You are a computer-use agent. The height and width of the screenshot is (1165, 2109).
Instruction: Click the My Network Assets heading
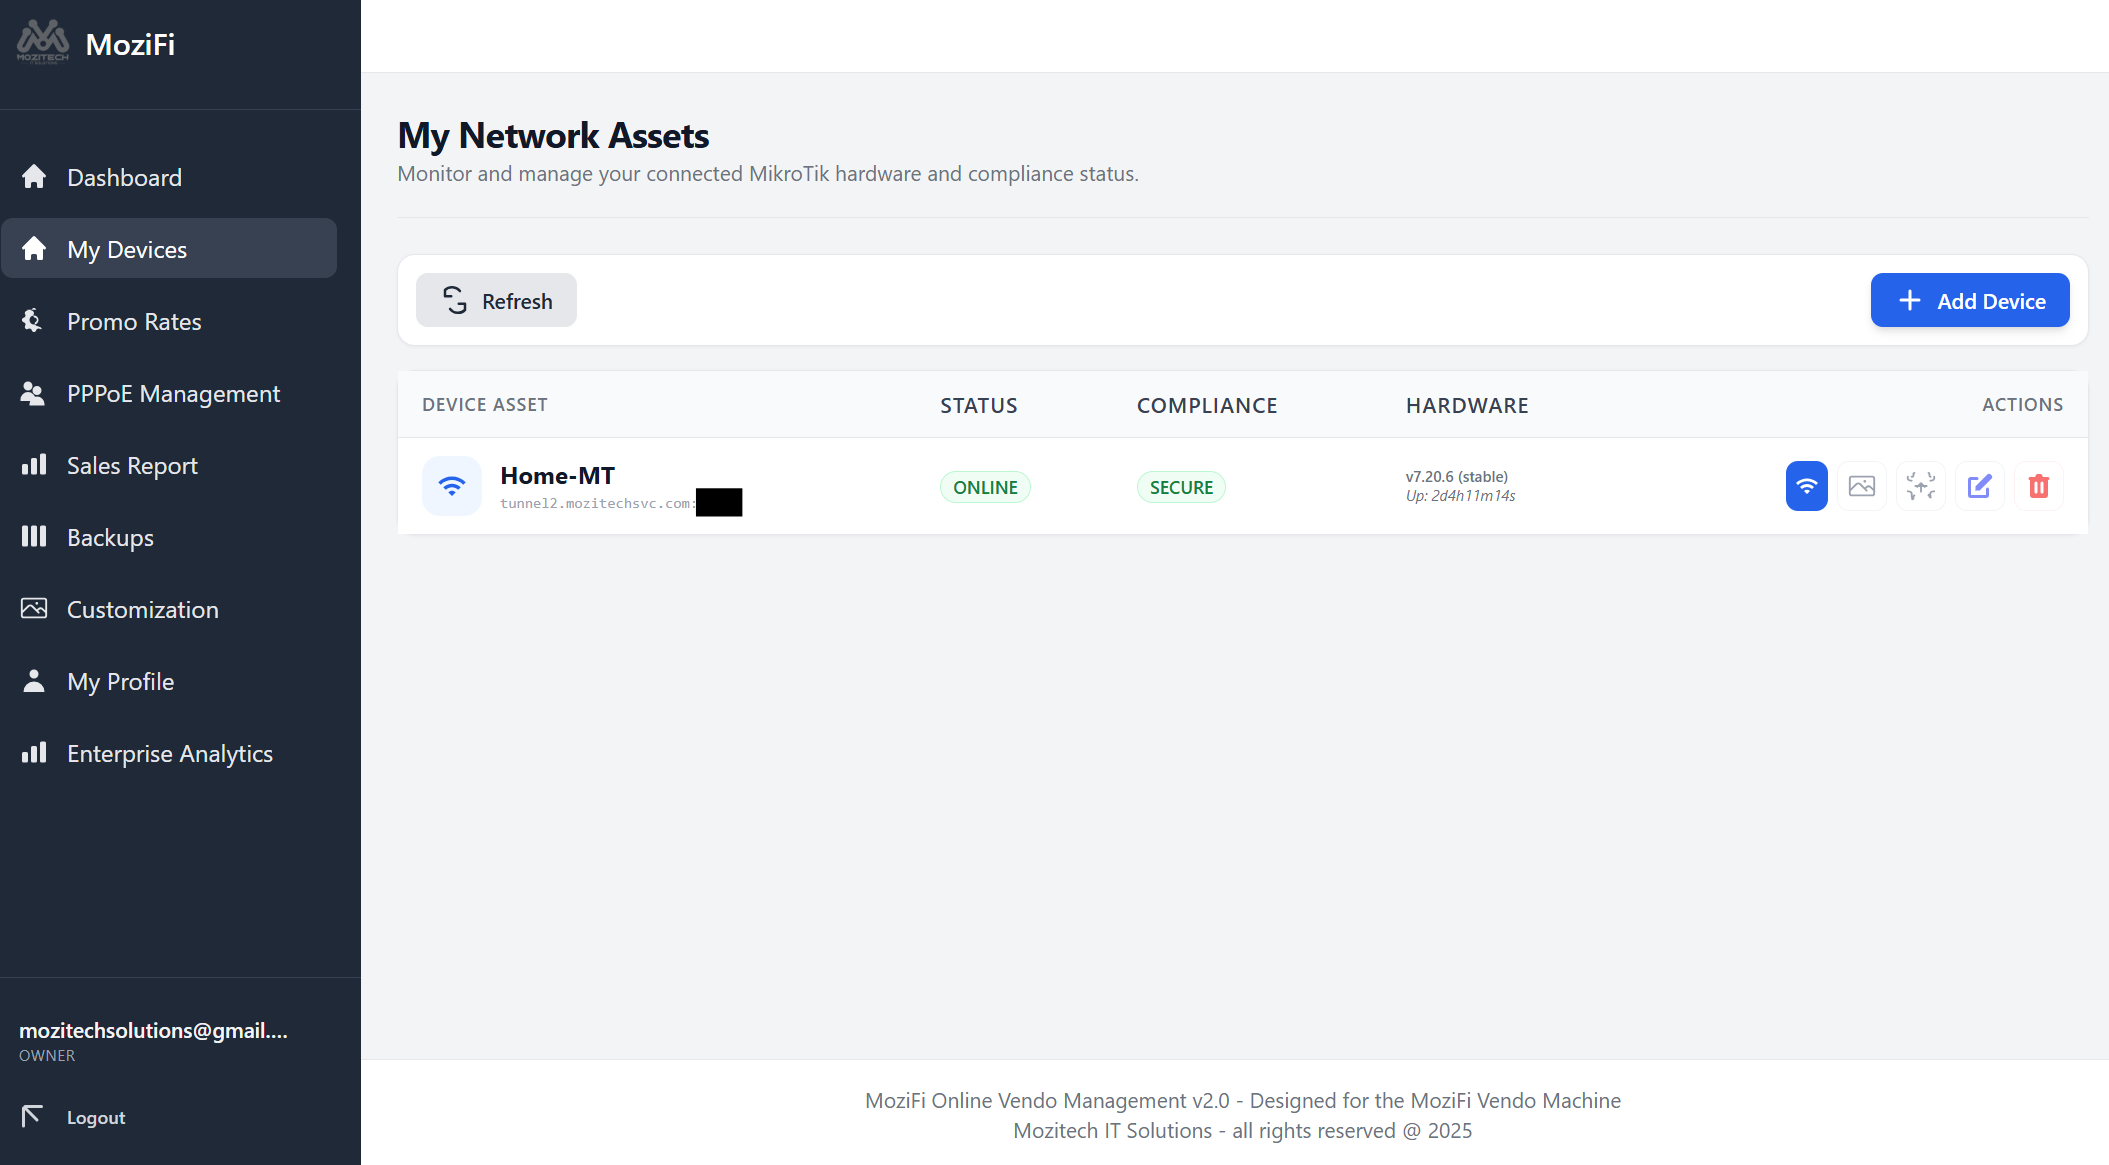(x=554, y=135)
